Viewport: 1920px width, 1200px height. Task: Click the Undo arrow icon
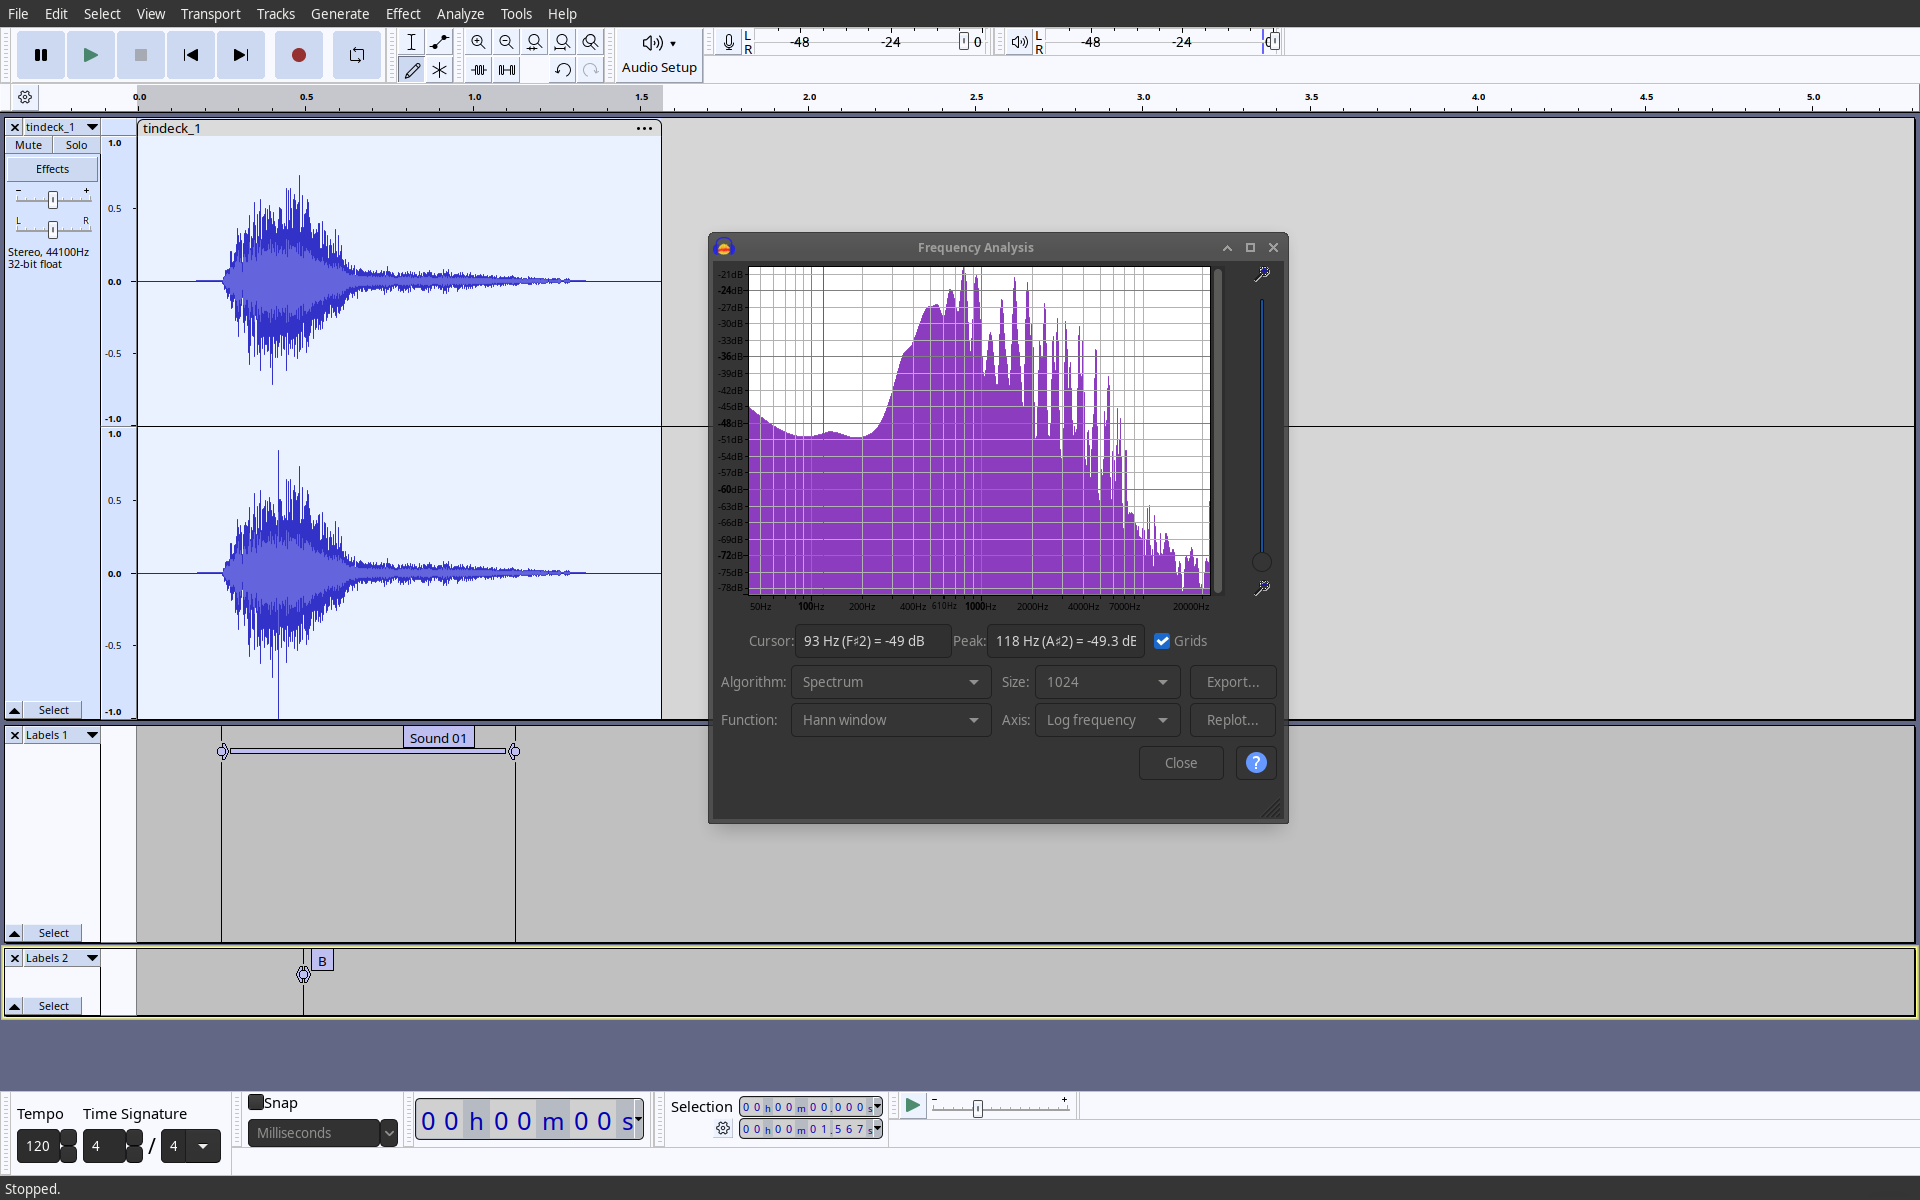pyautogui.click(x=563, y=70)
